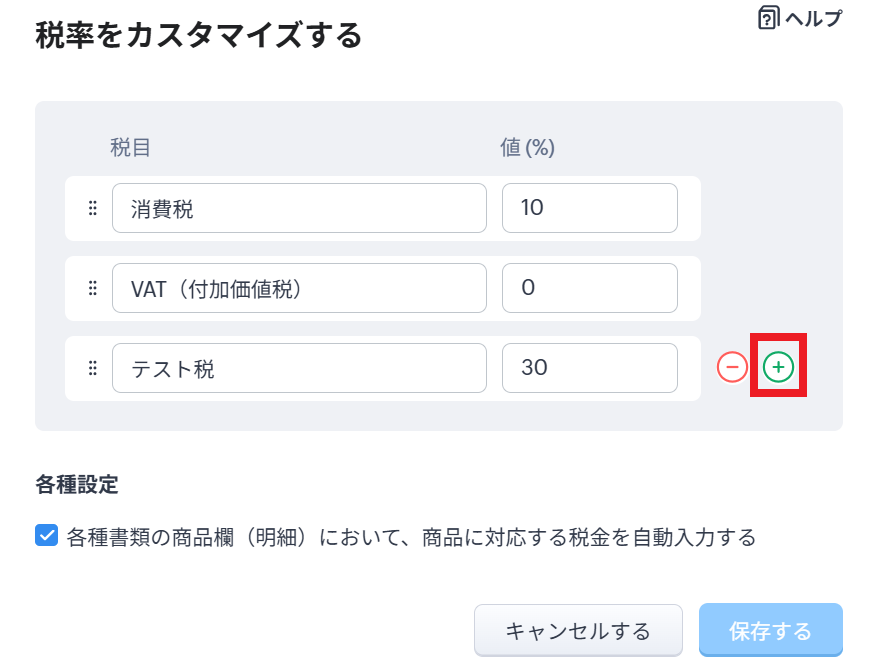Screen dimensions: 885x668
Task: Click the 各種書類の商品欄 checkbox label text
Action: 410,538
